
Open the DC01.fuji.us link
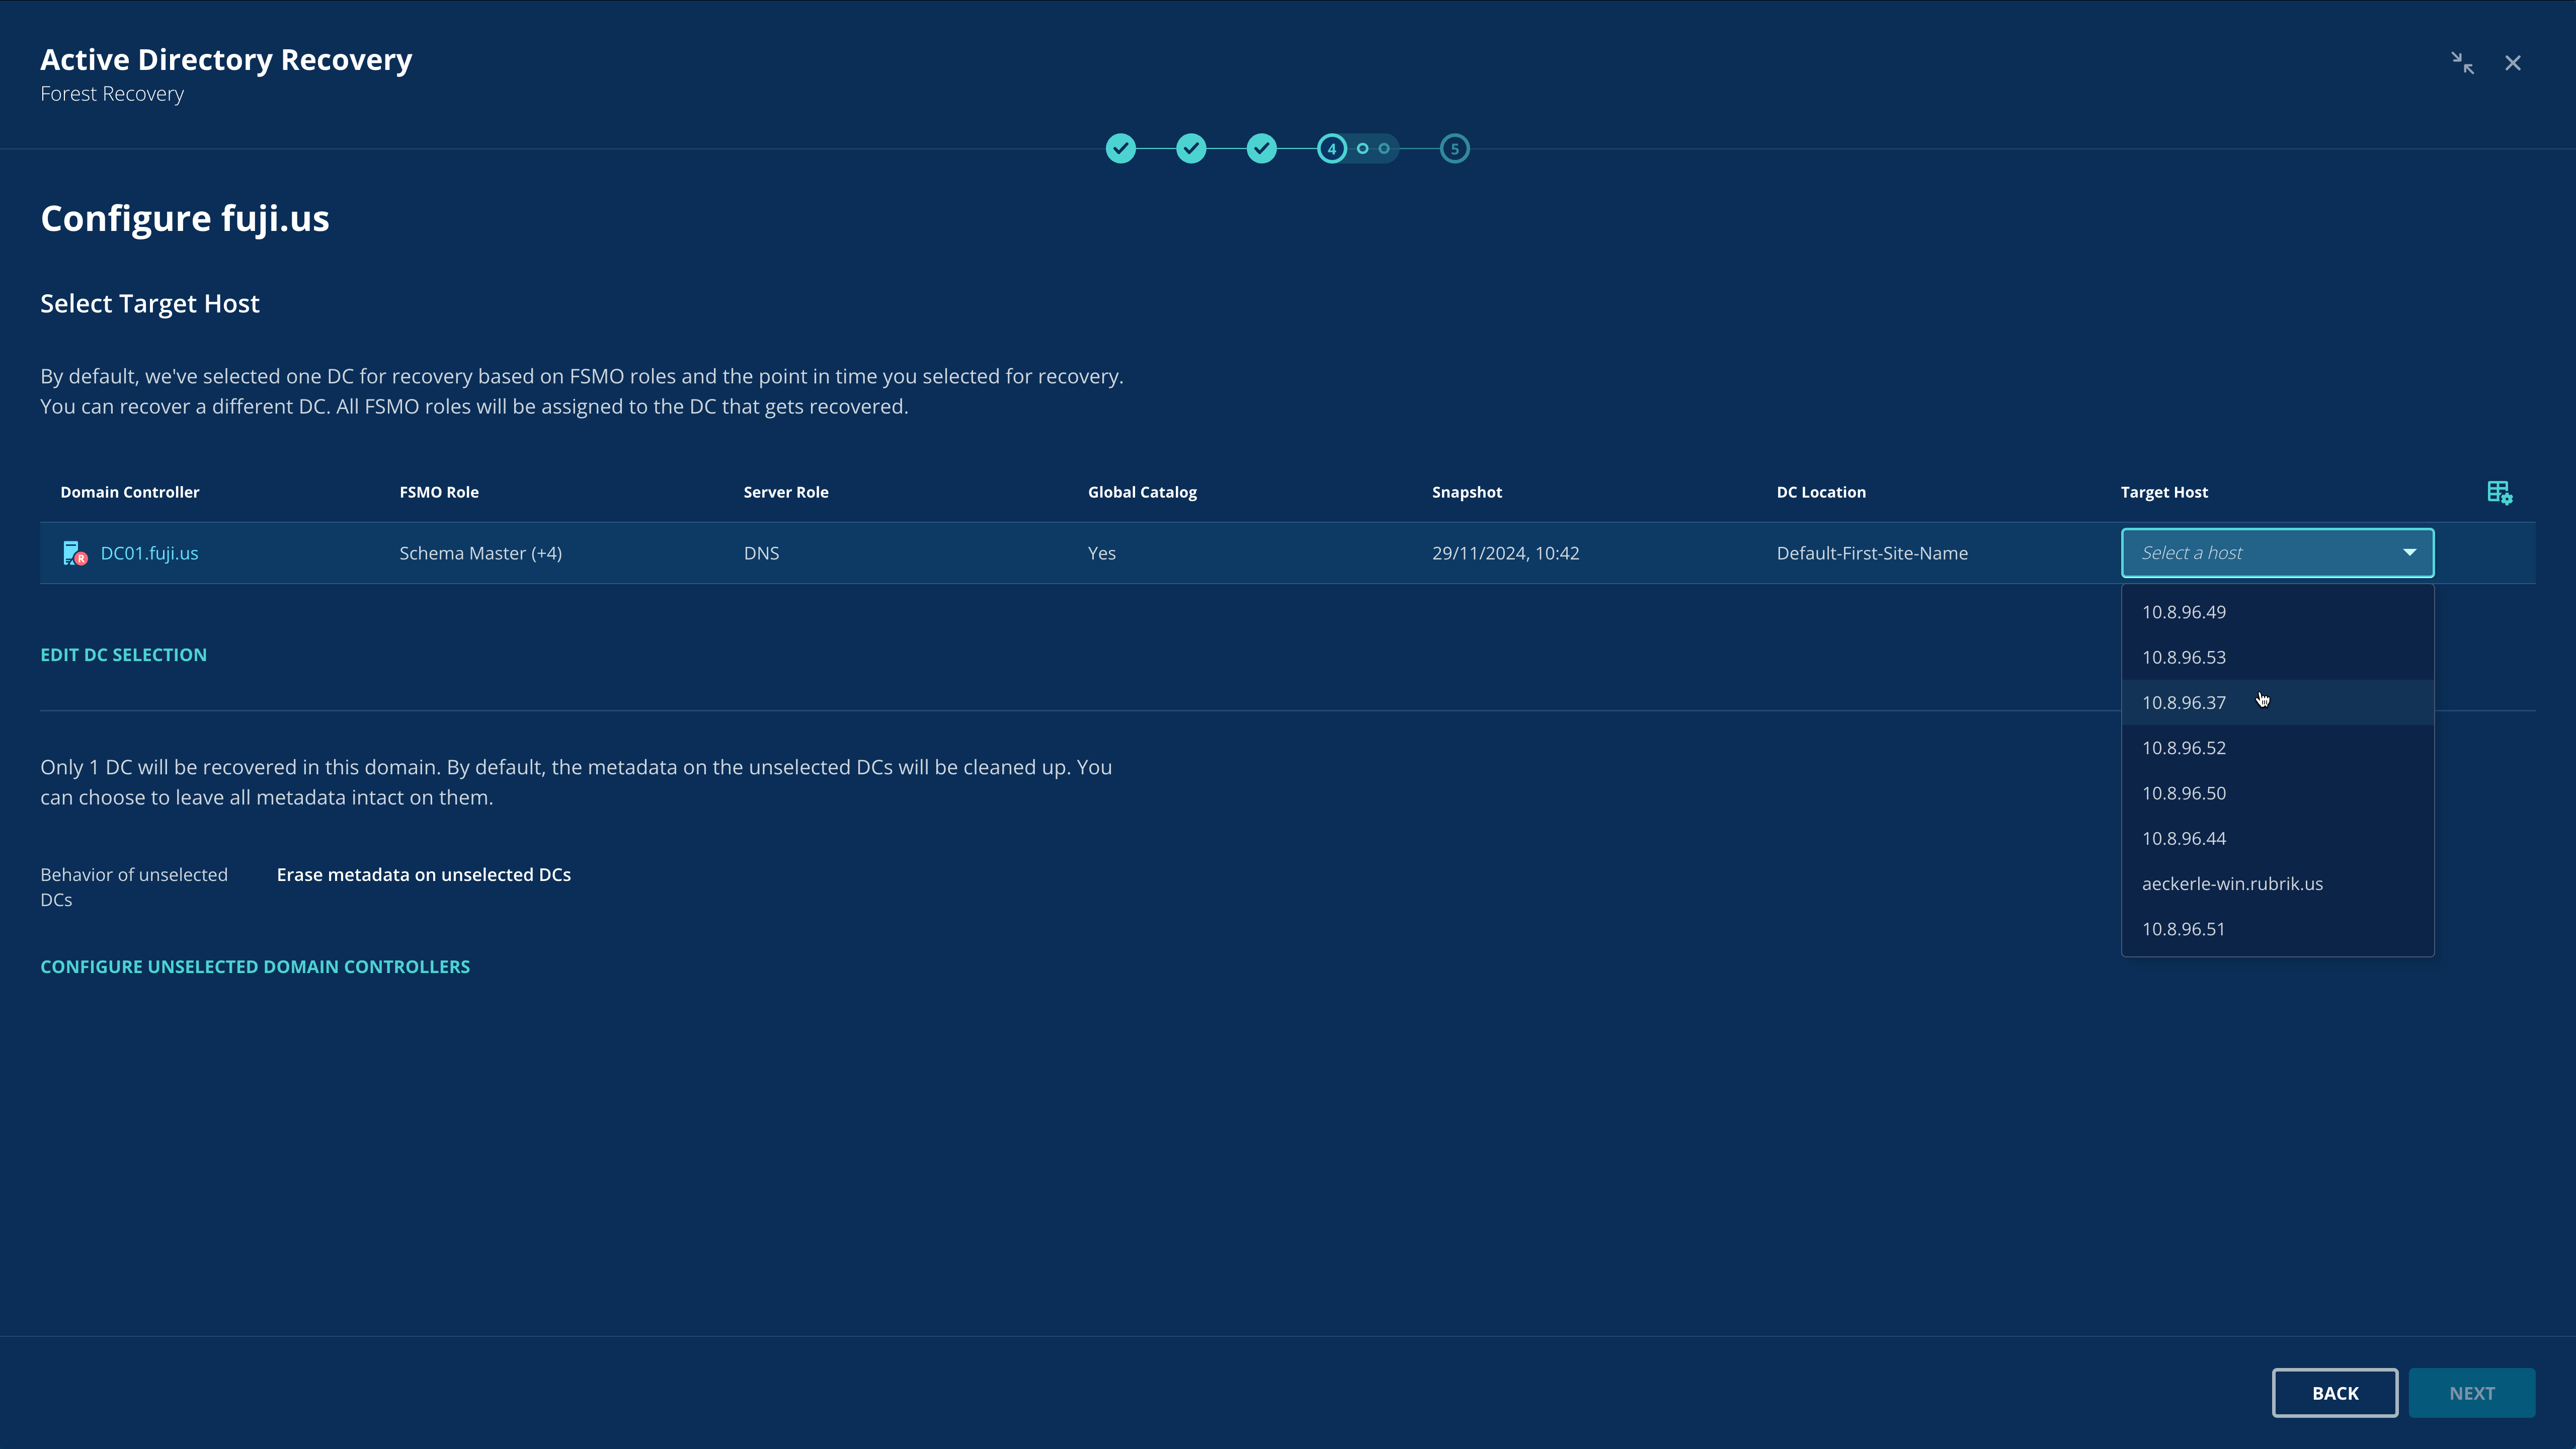click(149, 553)
